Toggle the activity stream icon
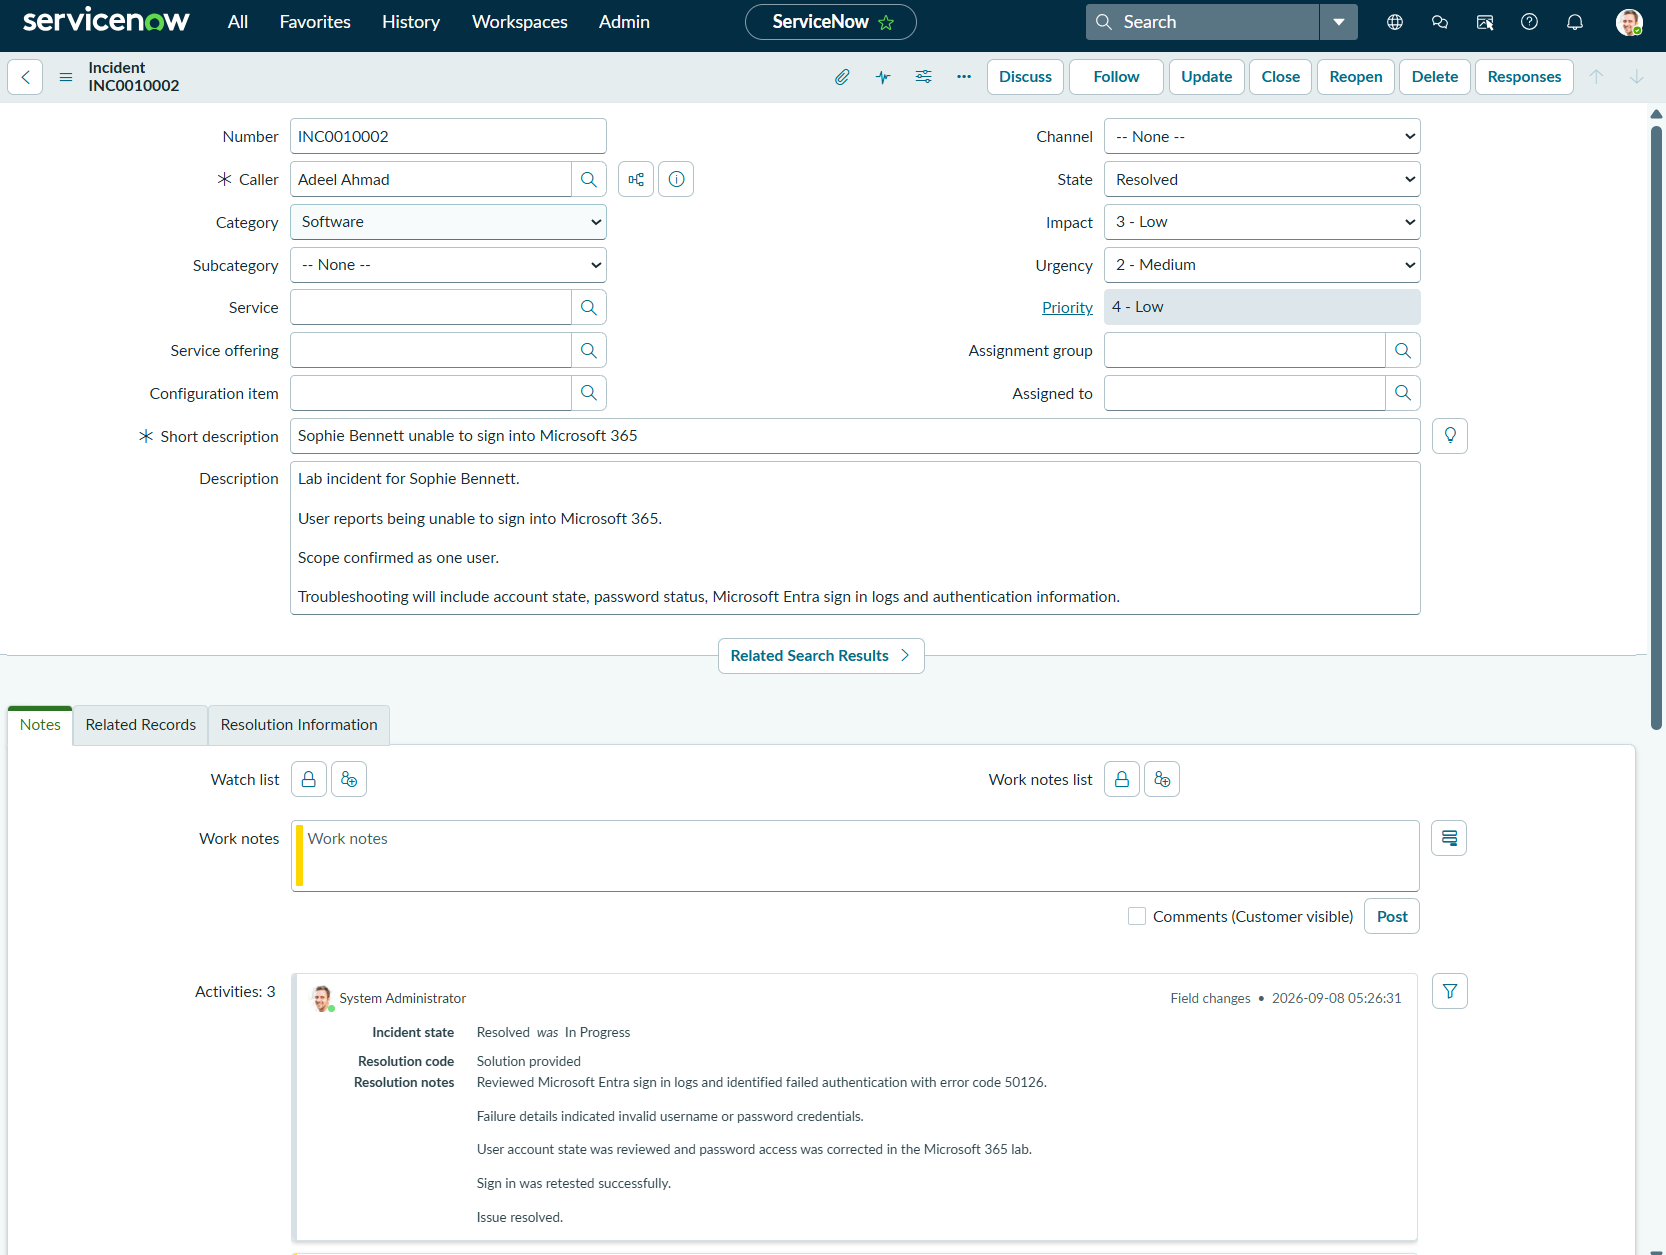The image size is (1666, 1255). [883, 77]
